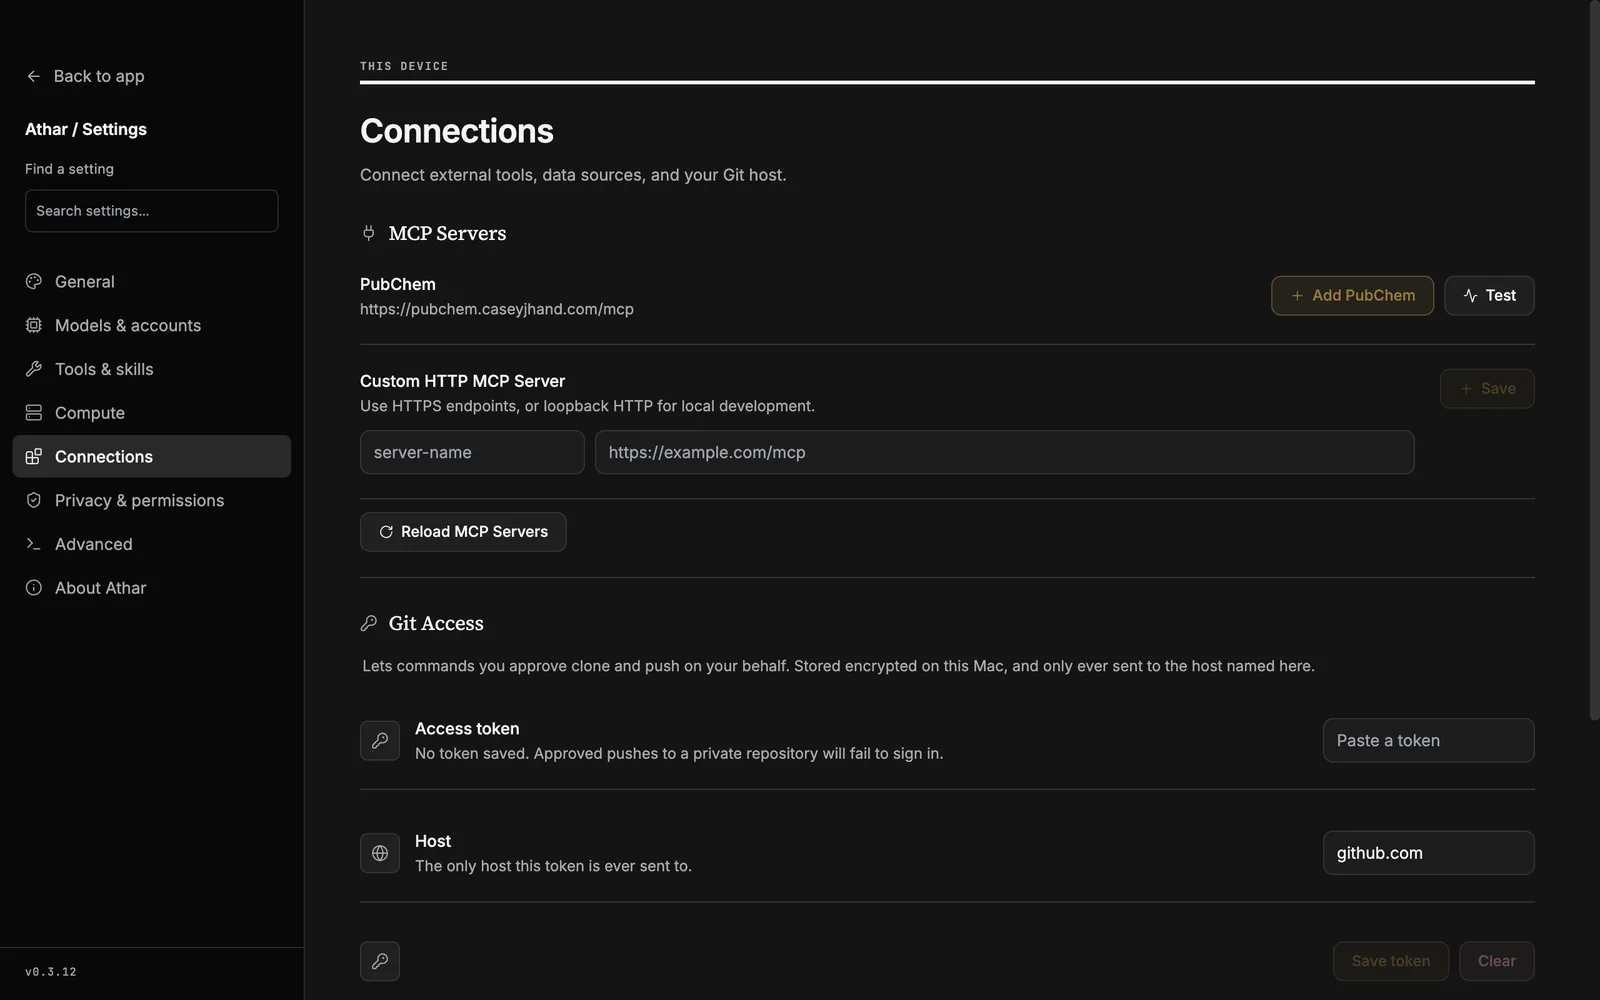Click the About Athar info icon
The image size is (1600, 1000).
click(34, 588)
